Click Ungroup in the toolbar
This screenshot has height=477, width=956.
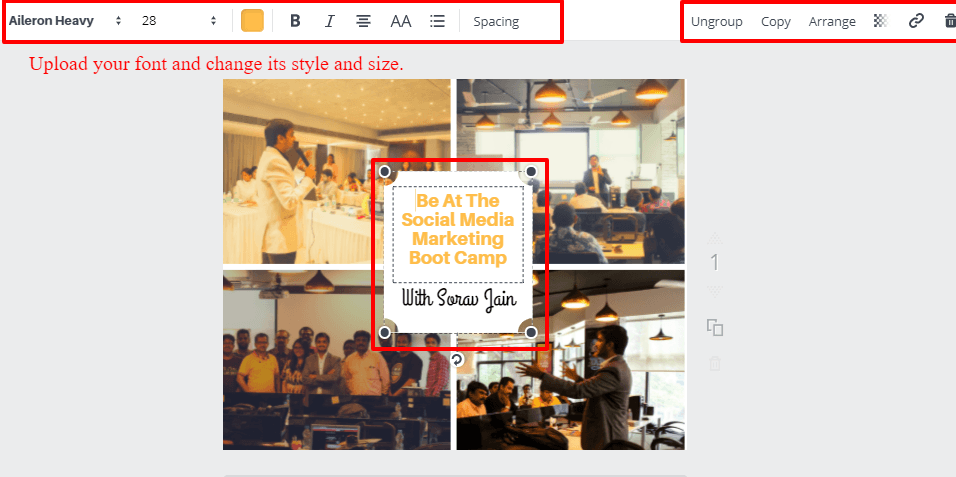(716, 21)
